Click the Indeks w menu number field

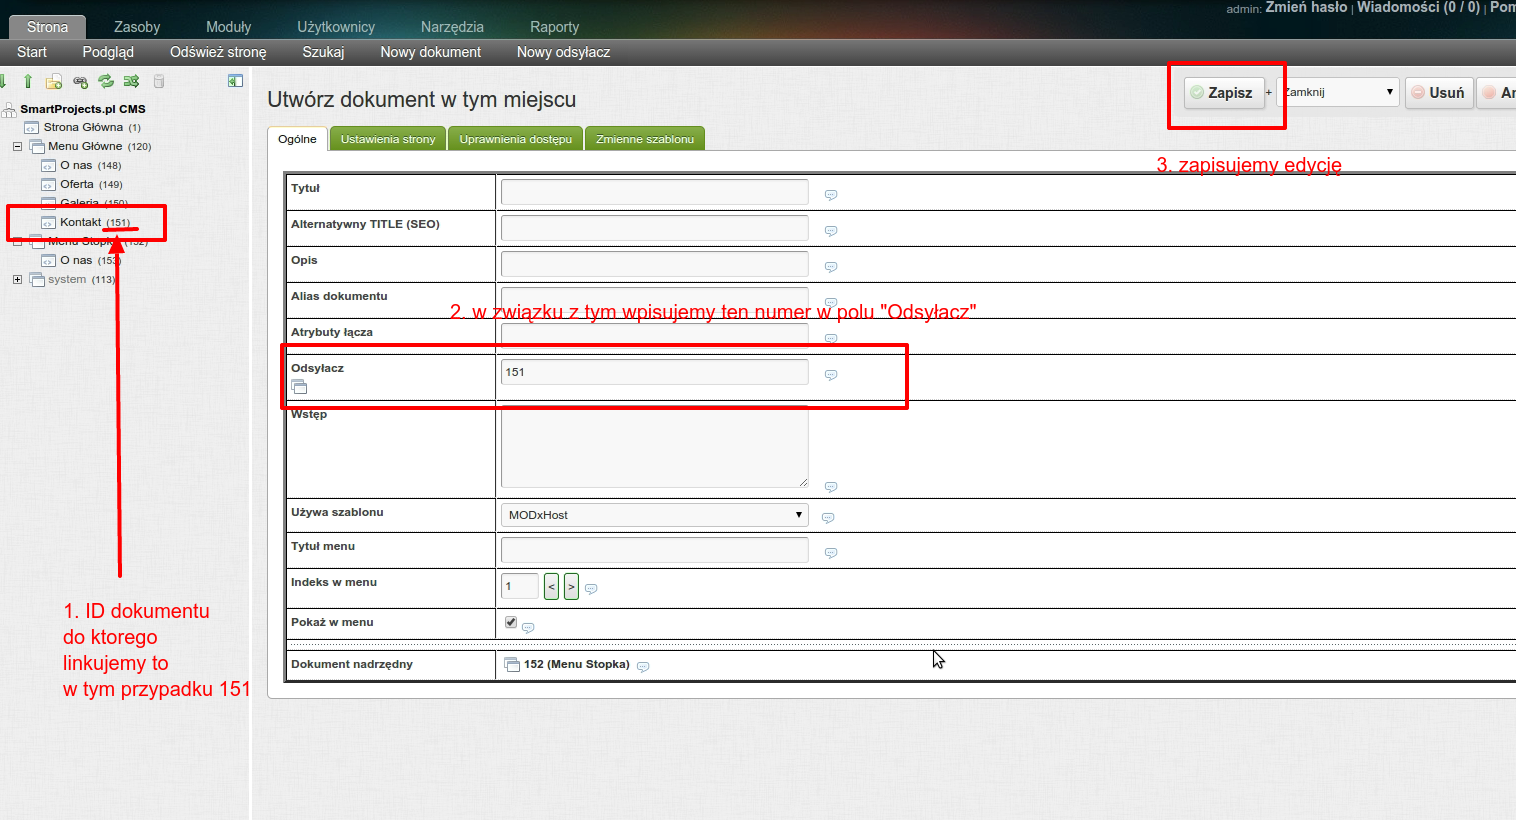click(x=520, y=586)
